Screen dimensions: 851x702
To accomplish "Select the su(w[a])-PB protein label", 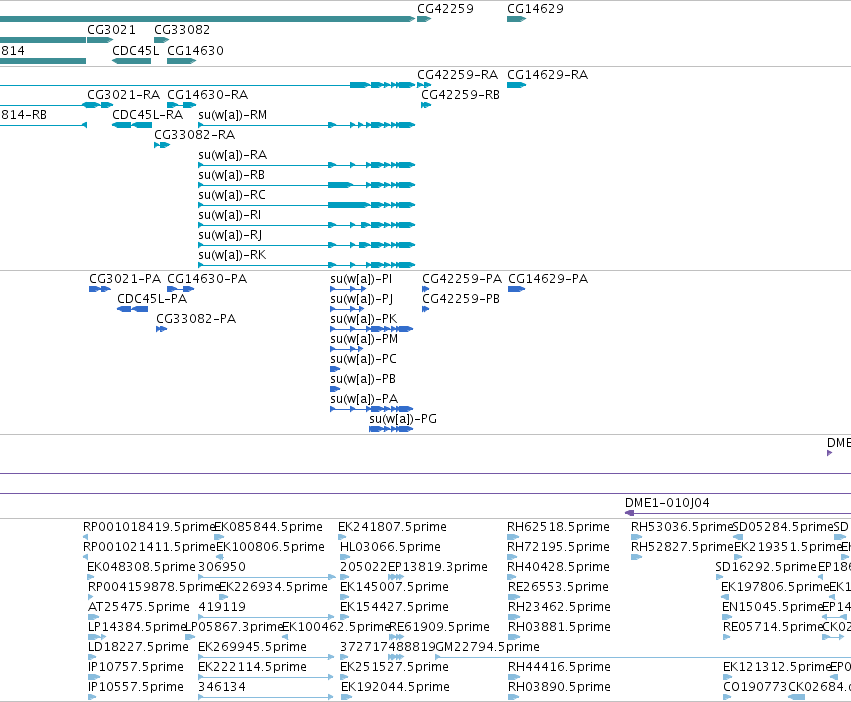I will (363, 379).
